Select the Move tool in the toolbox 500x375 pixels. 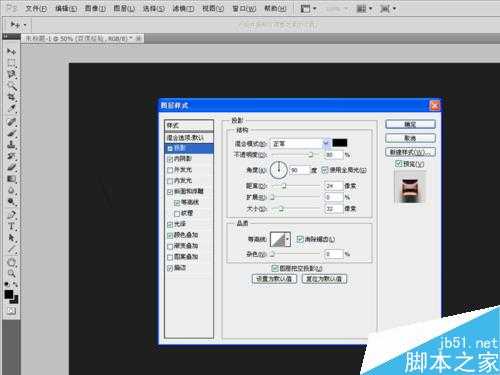click(11, 51)
